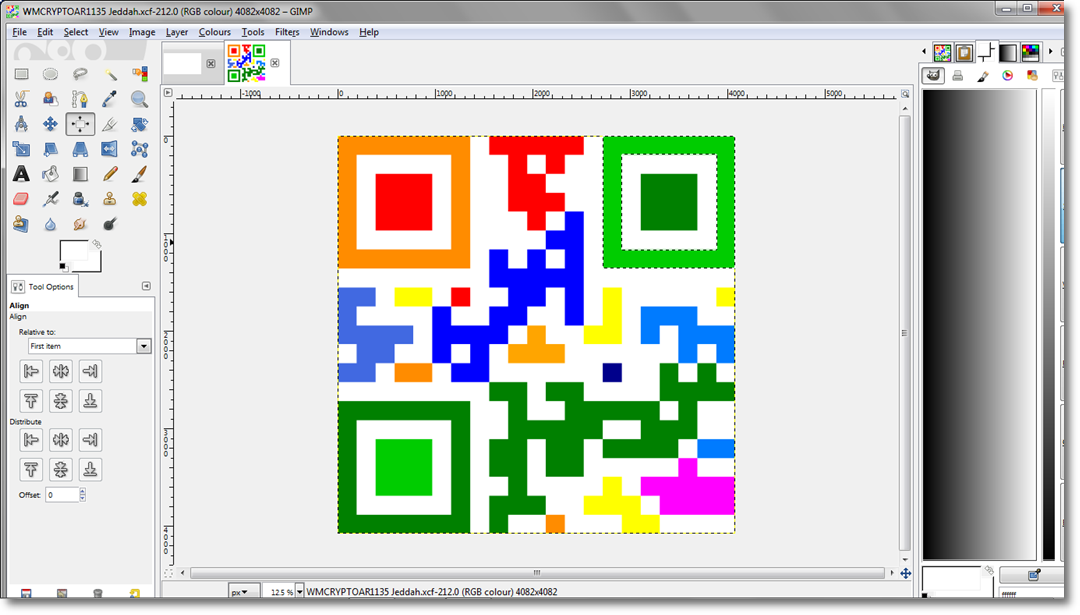Select the Blur/Sharpen droplet tool
1080x615 pixels.
click(x=50, y=224)
